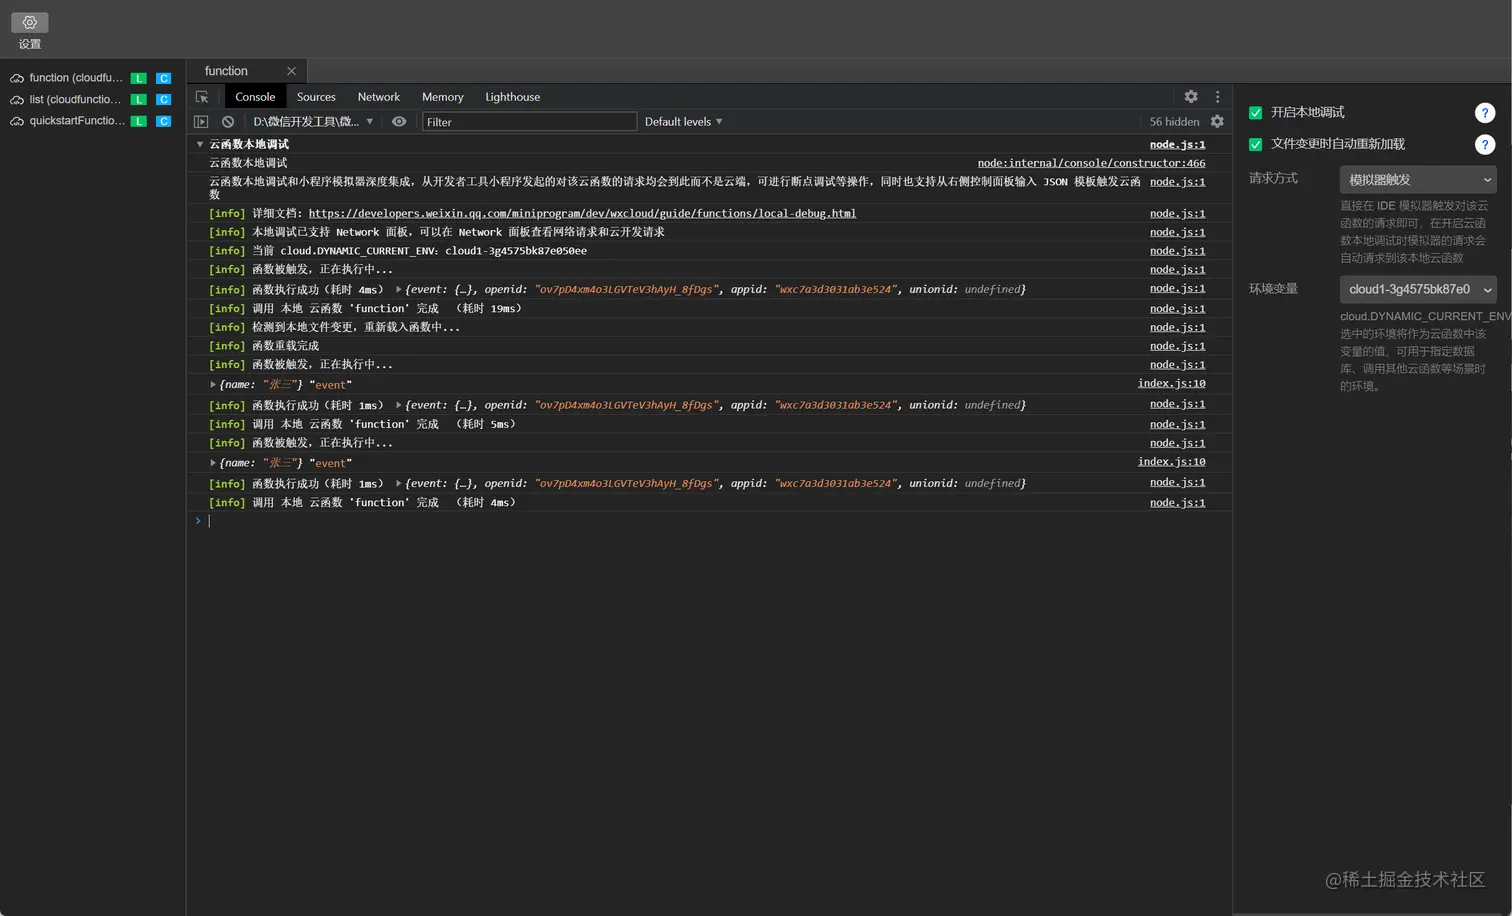Click the 56 hidden messages indicator
This screenshot has height=916, width=1512.
coord(1174,122)
